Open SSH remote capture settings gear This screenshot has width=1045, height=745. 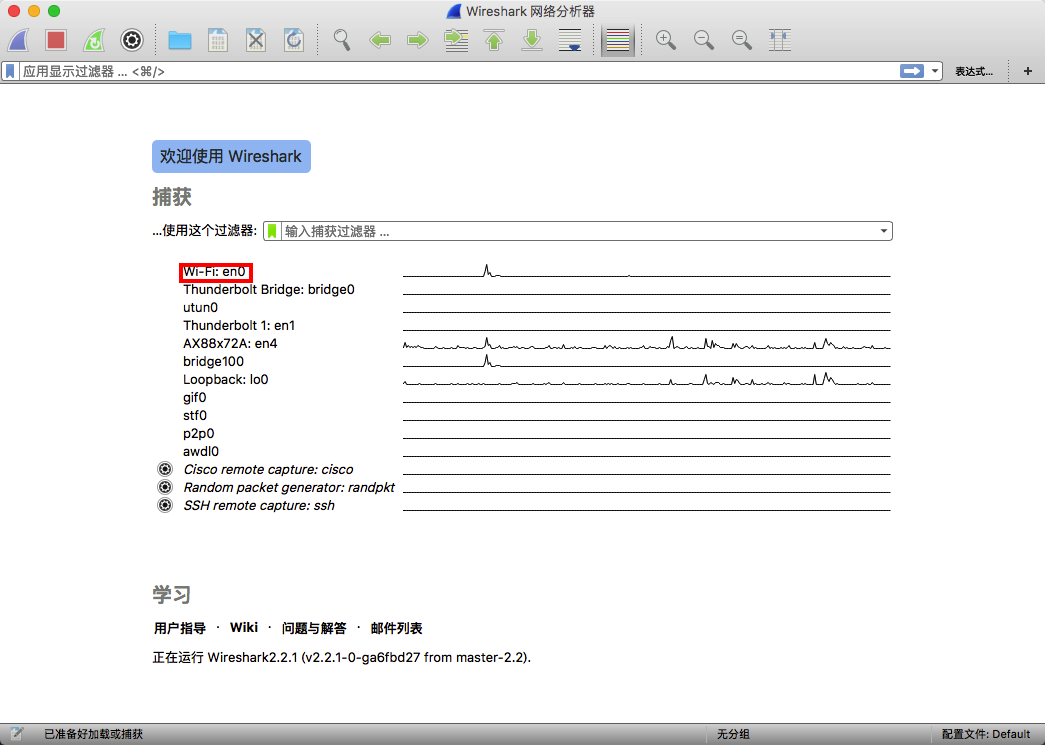point(165,505)
